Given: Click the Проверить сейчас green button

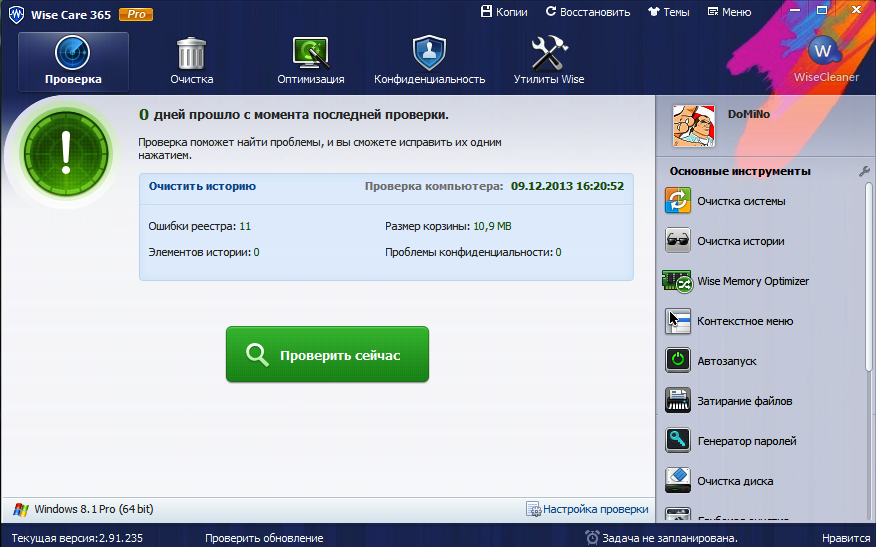Looking at the screenshot, I should [x=327, y=354].
